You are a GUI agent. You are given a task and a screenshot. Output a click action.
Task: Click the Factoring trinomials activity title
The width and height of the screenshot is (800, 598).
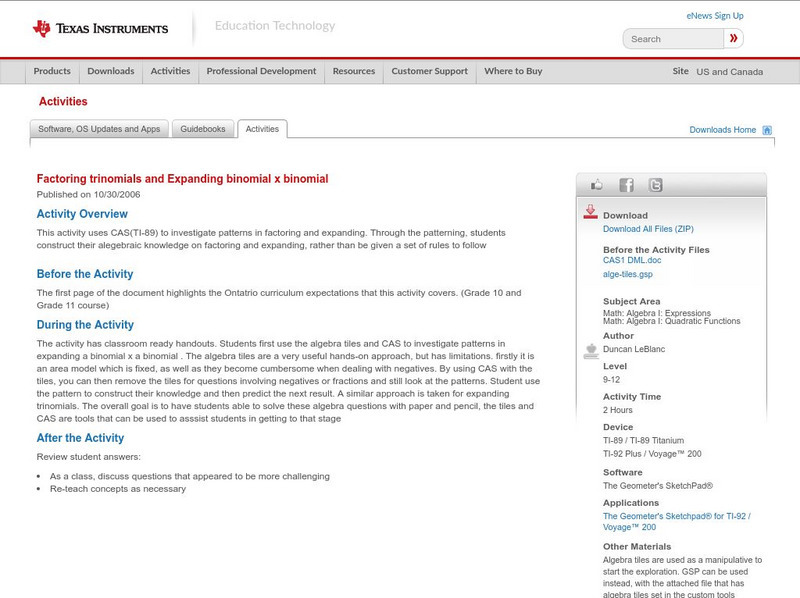(x=182, y=179)
